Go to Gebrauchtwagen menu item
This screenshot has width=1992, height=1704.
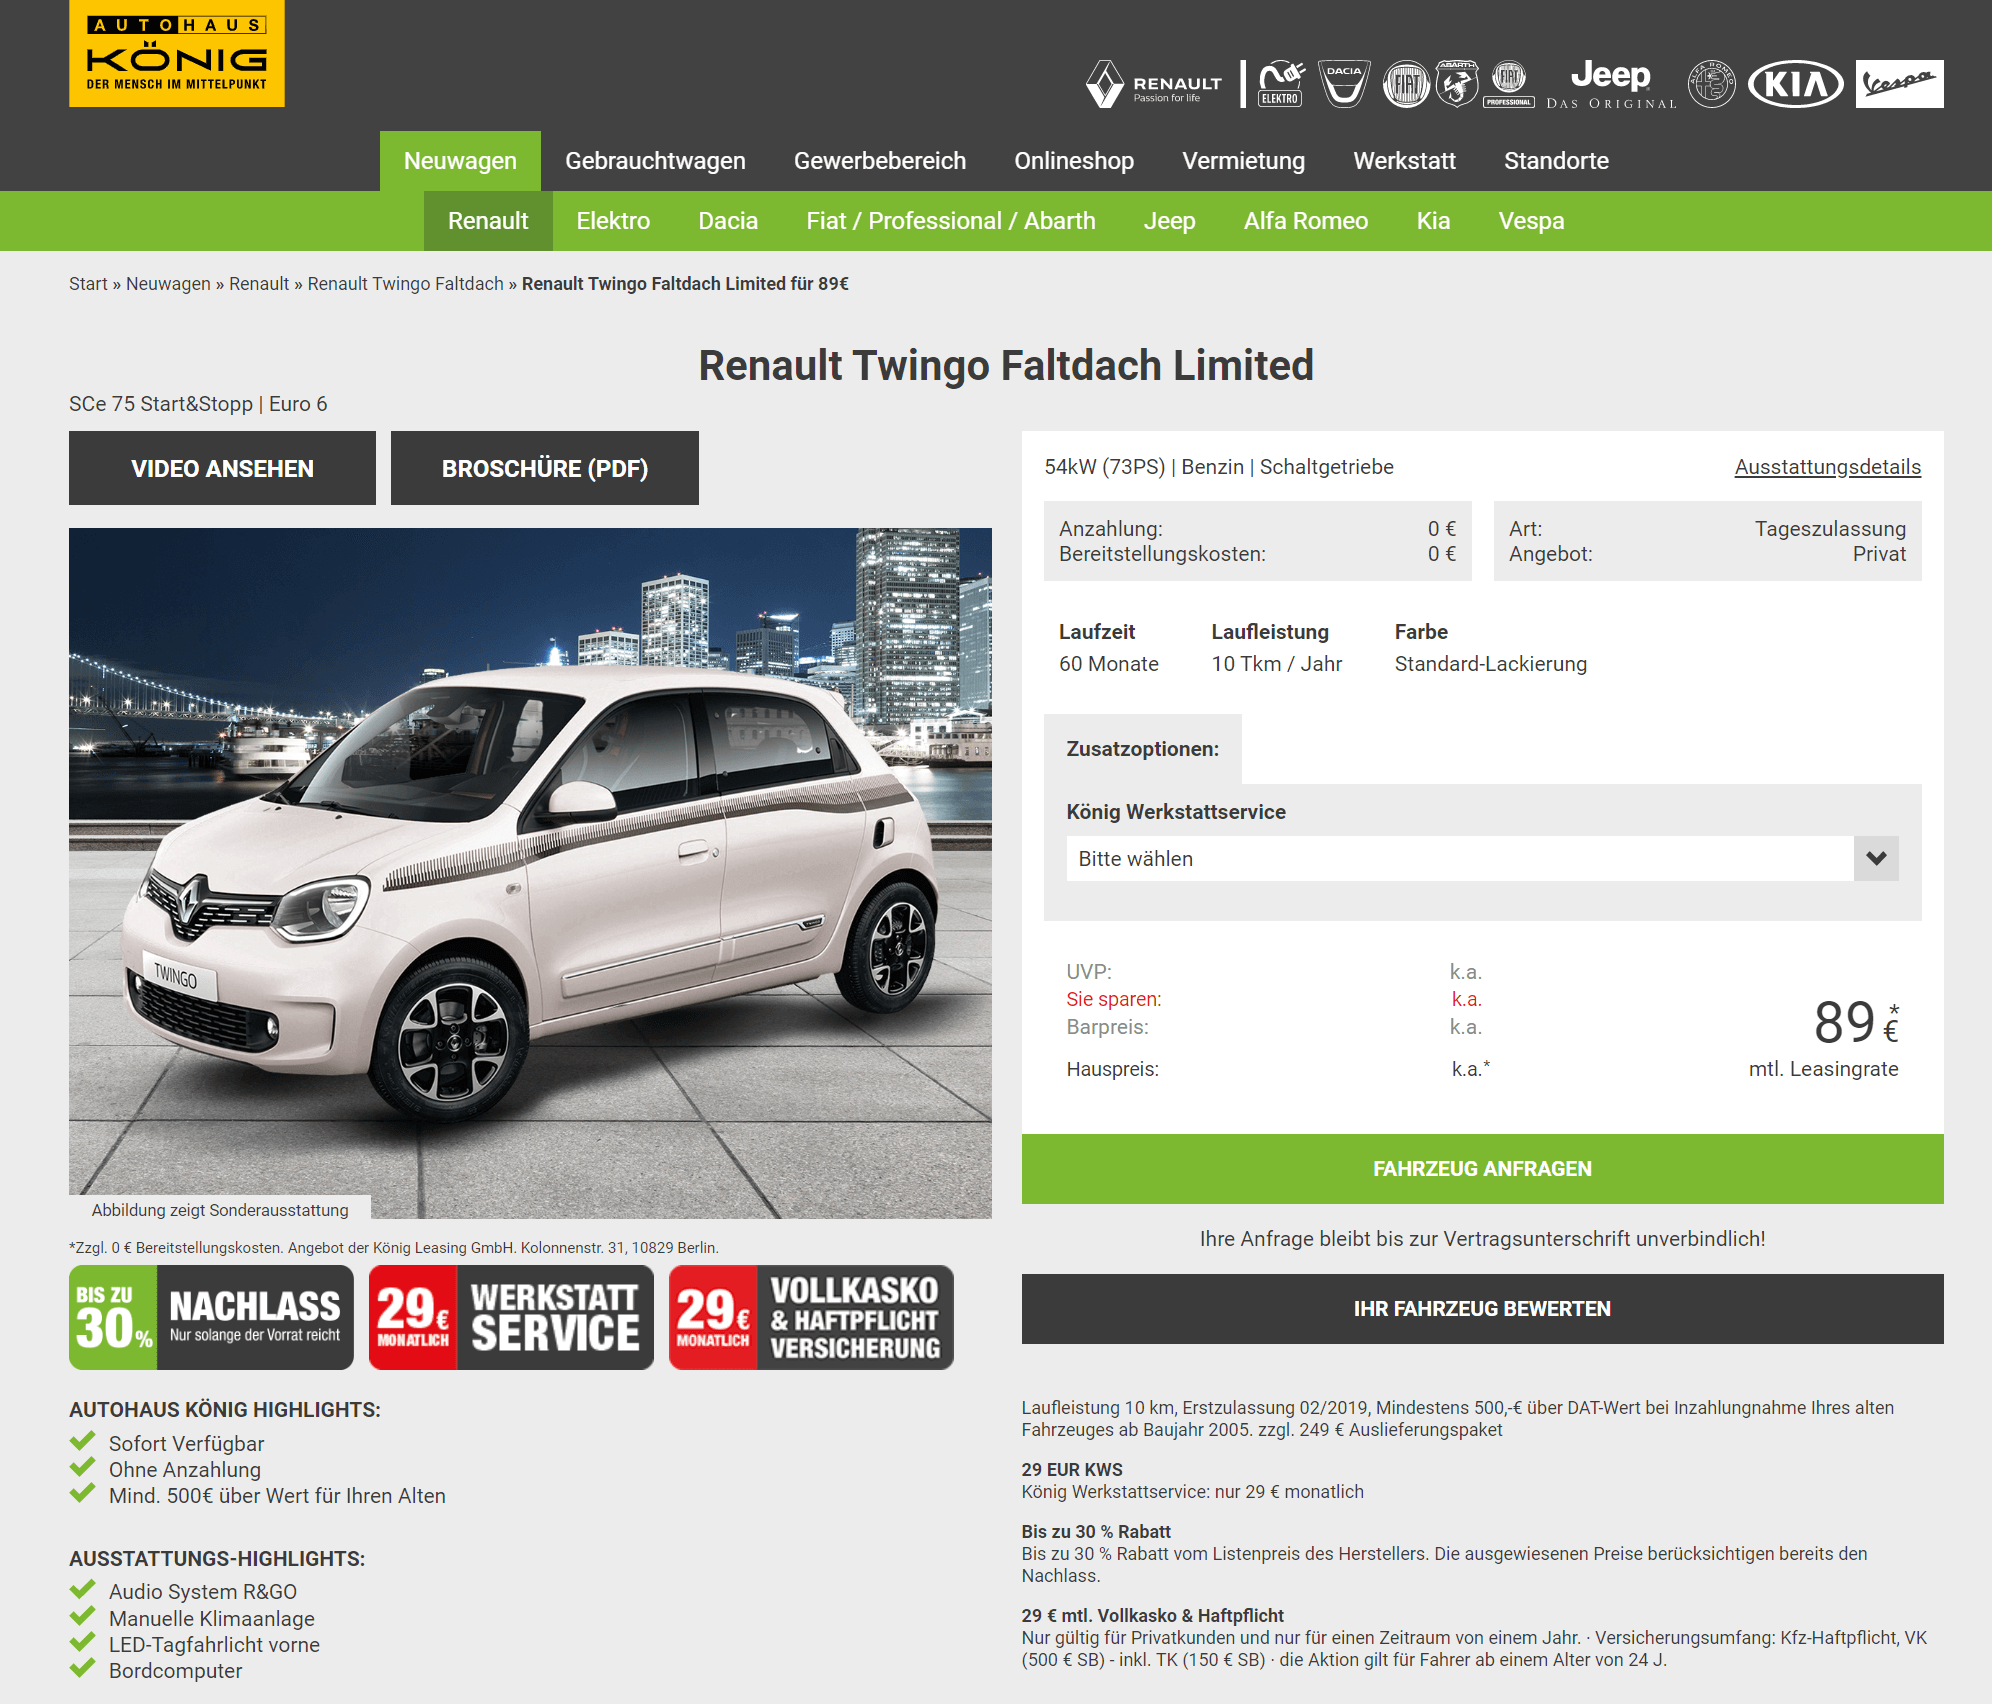[x=655, y=161]
